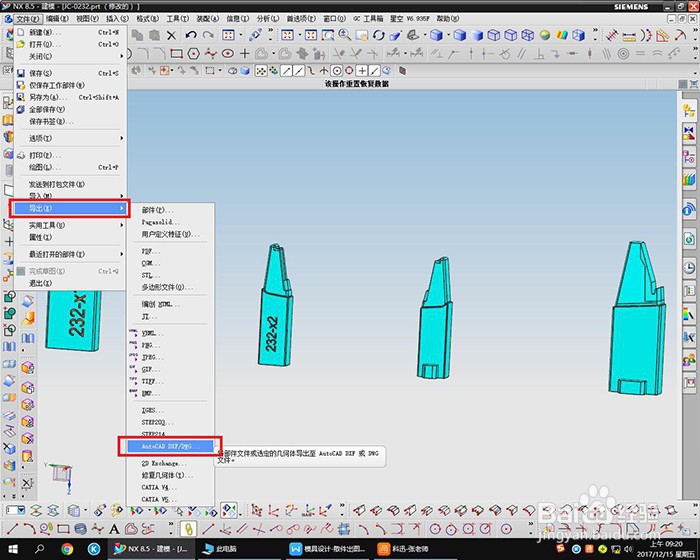Click Save As in File menu
Viewport: 700px width, 560px height.
click(x=70, y=97)
